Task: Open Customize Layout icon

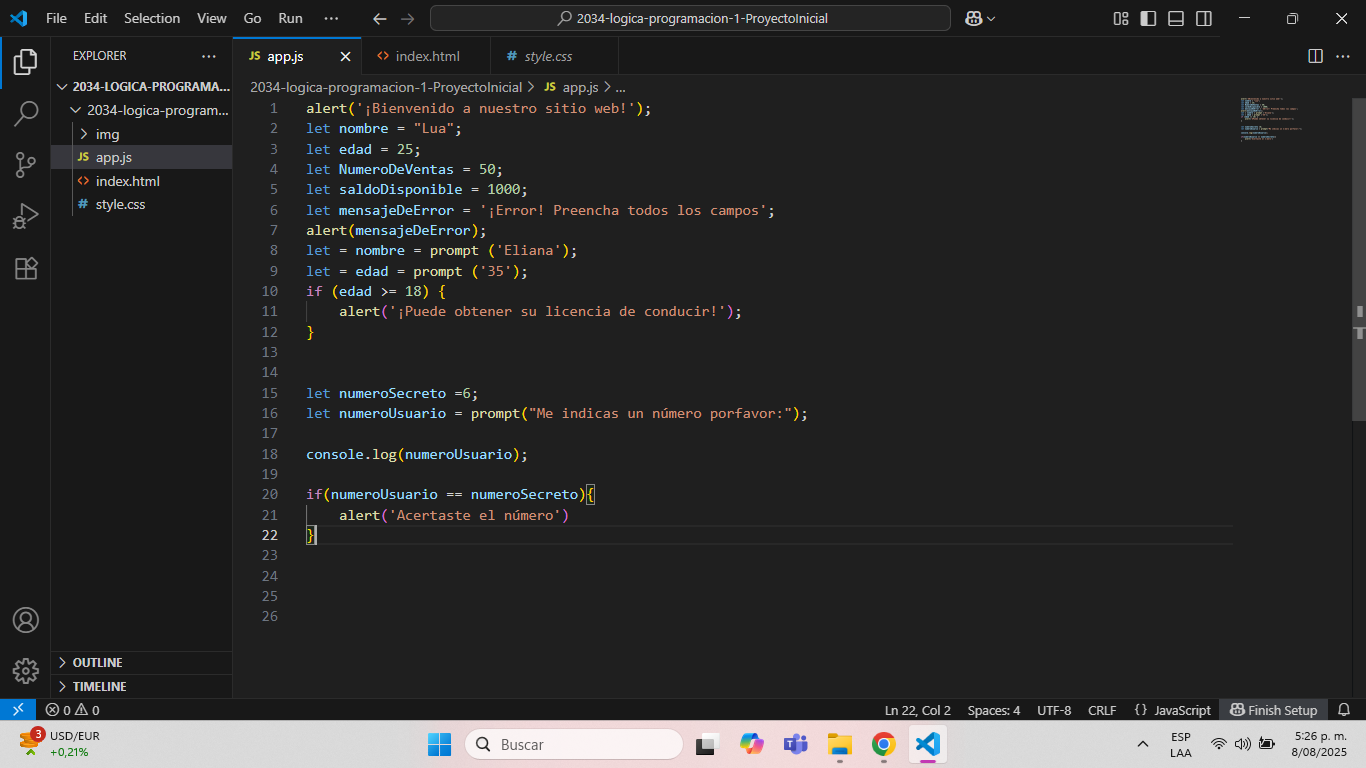Action: coord(1121,18)
